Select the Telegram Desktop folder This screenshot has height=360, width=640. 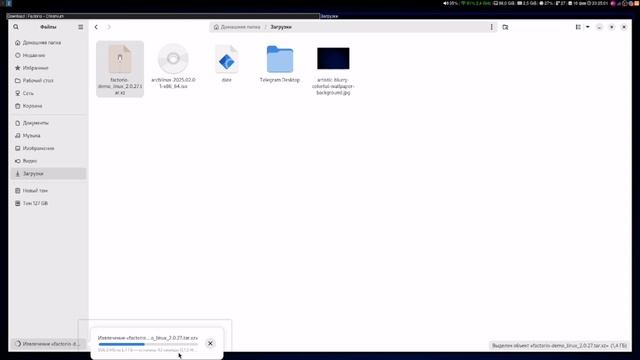pos(280,63)
